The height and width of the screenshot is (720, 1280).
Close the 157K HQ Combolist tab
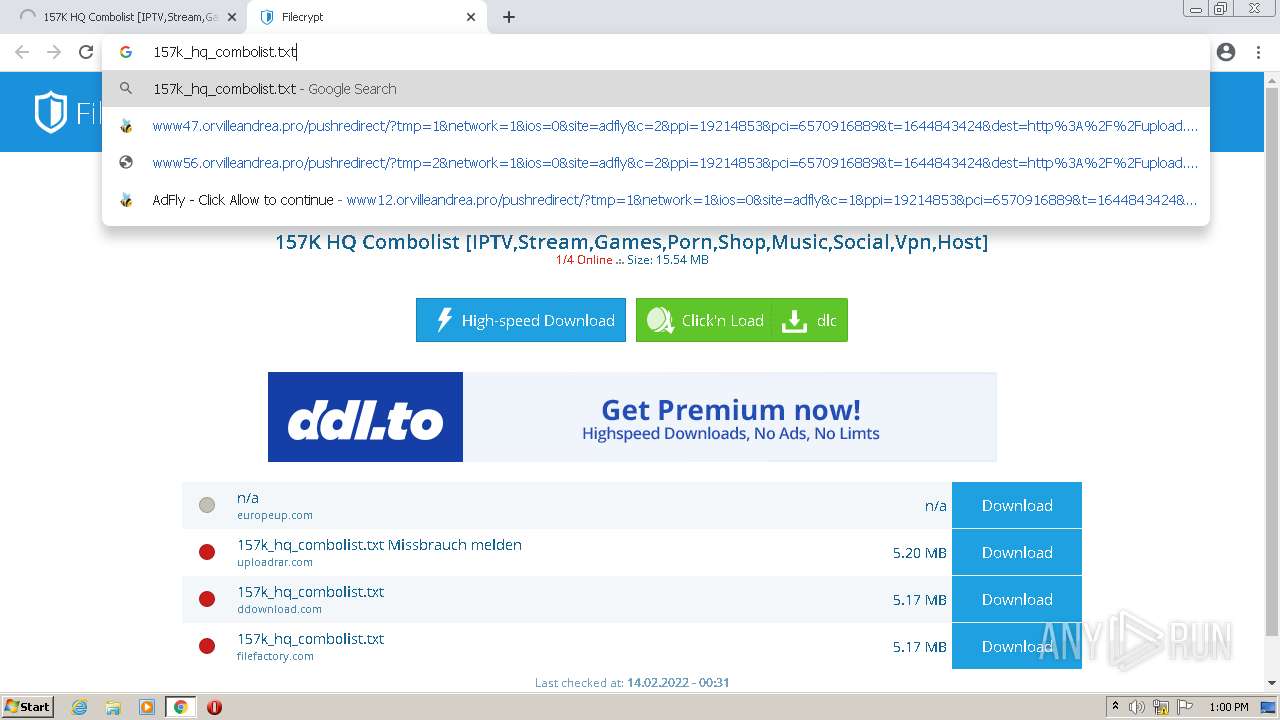click(232, 17)
